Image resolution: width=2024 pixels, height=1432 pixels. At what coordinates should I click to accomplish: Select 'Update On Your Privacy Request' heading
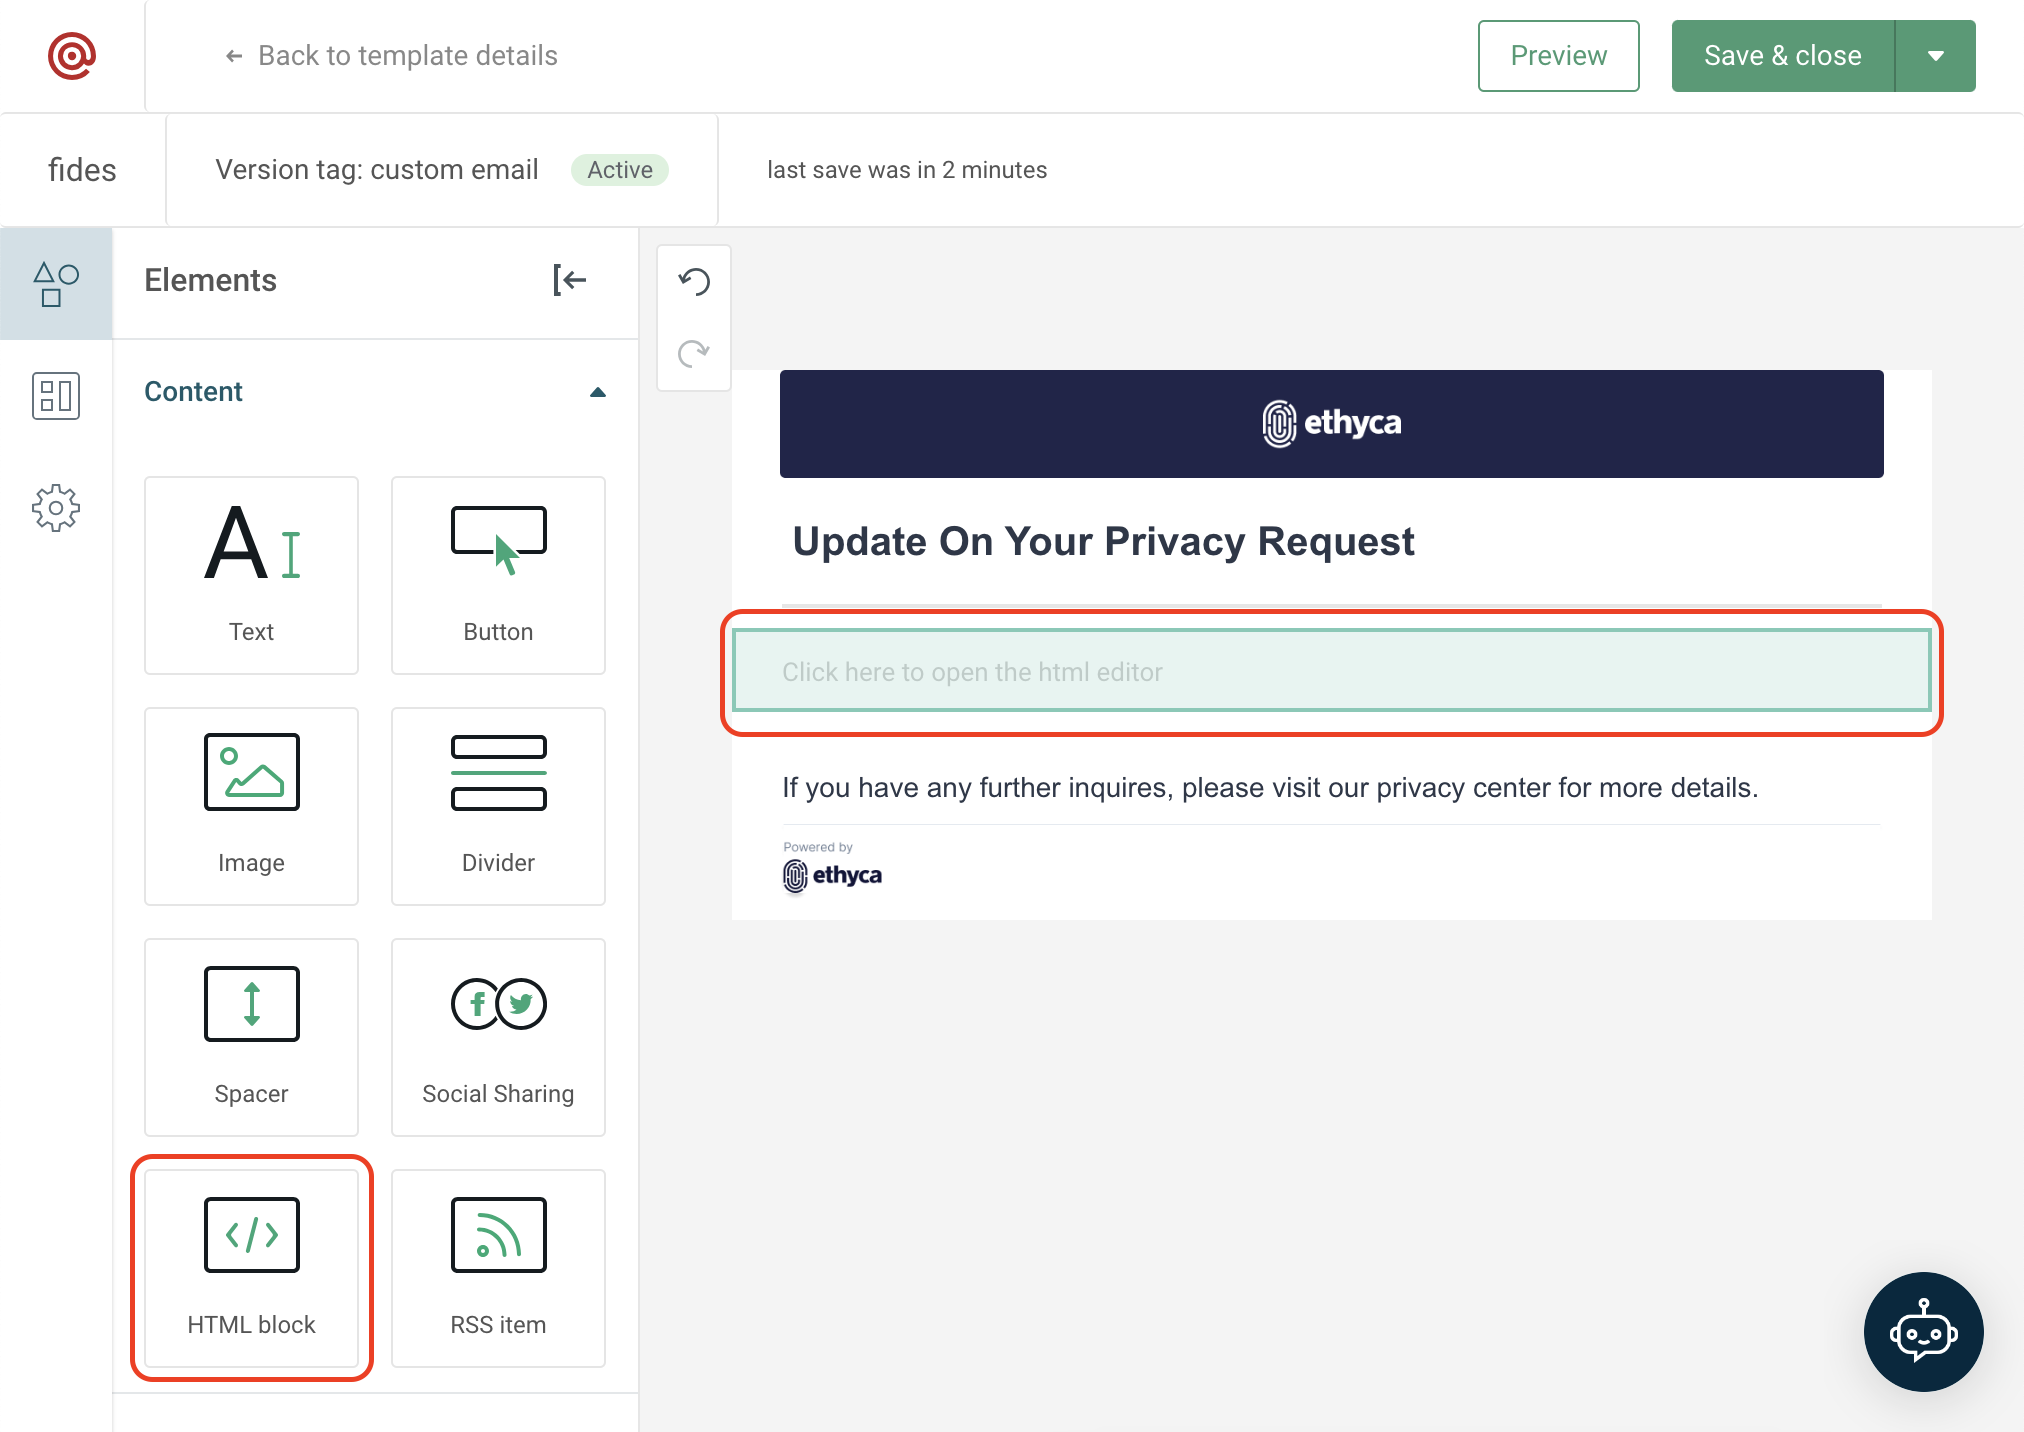(1103, 541)
